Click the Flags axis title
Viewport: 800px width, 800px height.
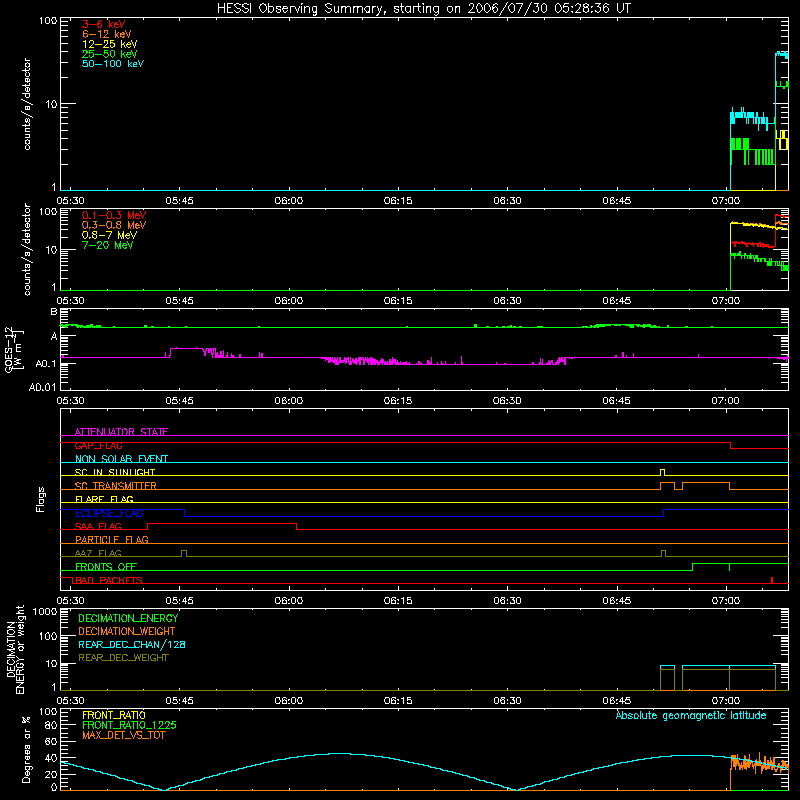[40, 499]
